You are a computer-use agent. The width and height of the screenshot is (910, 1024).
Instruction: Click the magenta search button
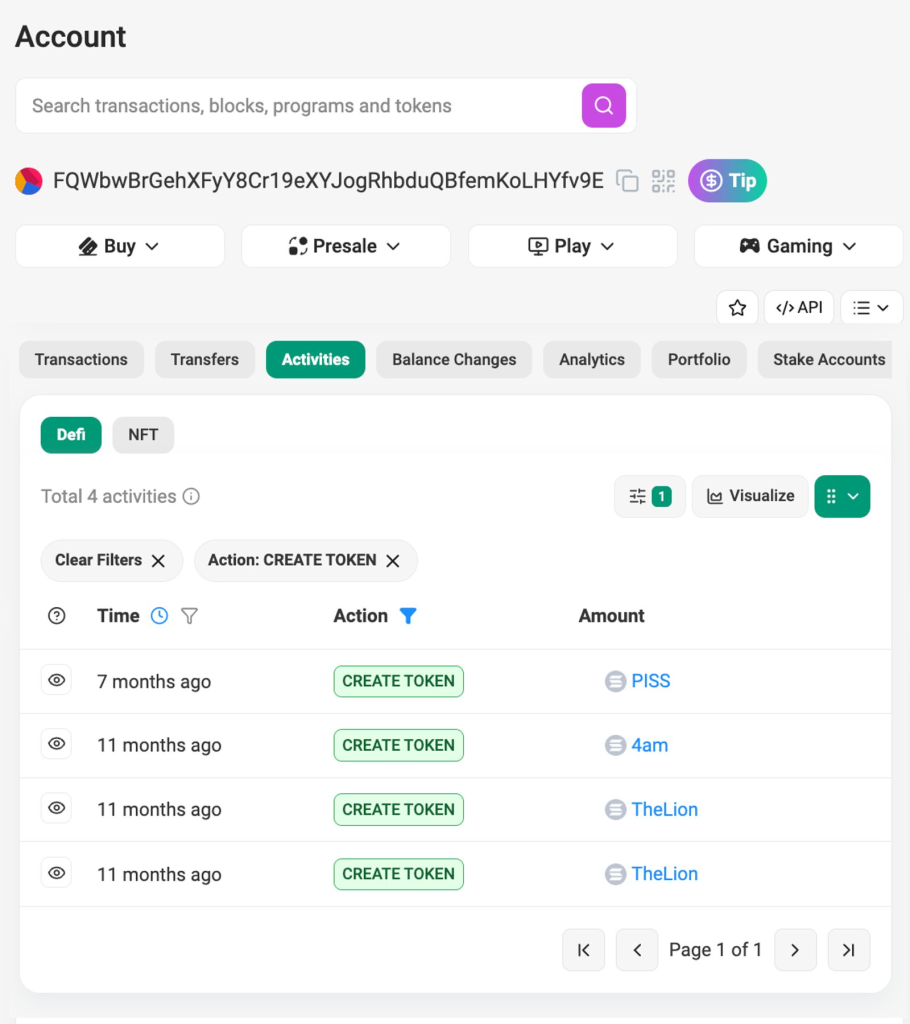(603, 106)
